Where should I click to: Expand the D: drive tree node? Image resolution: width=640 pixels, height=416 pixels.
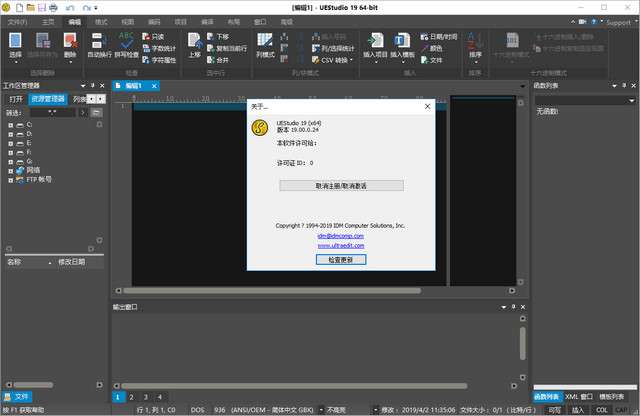tap(11, 134)
